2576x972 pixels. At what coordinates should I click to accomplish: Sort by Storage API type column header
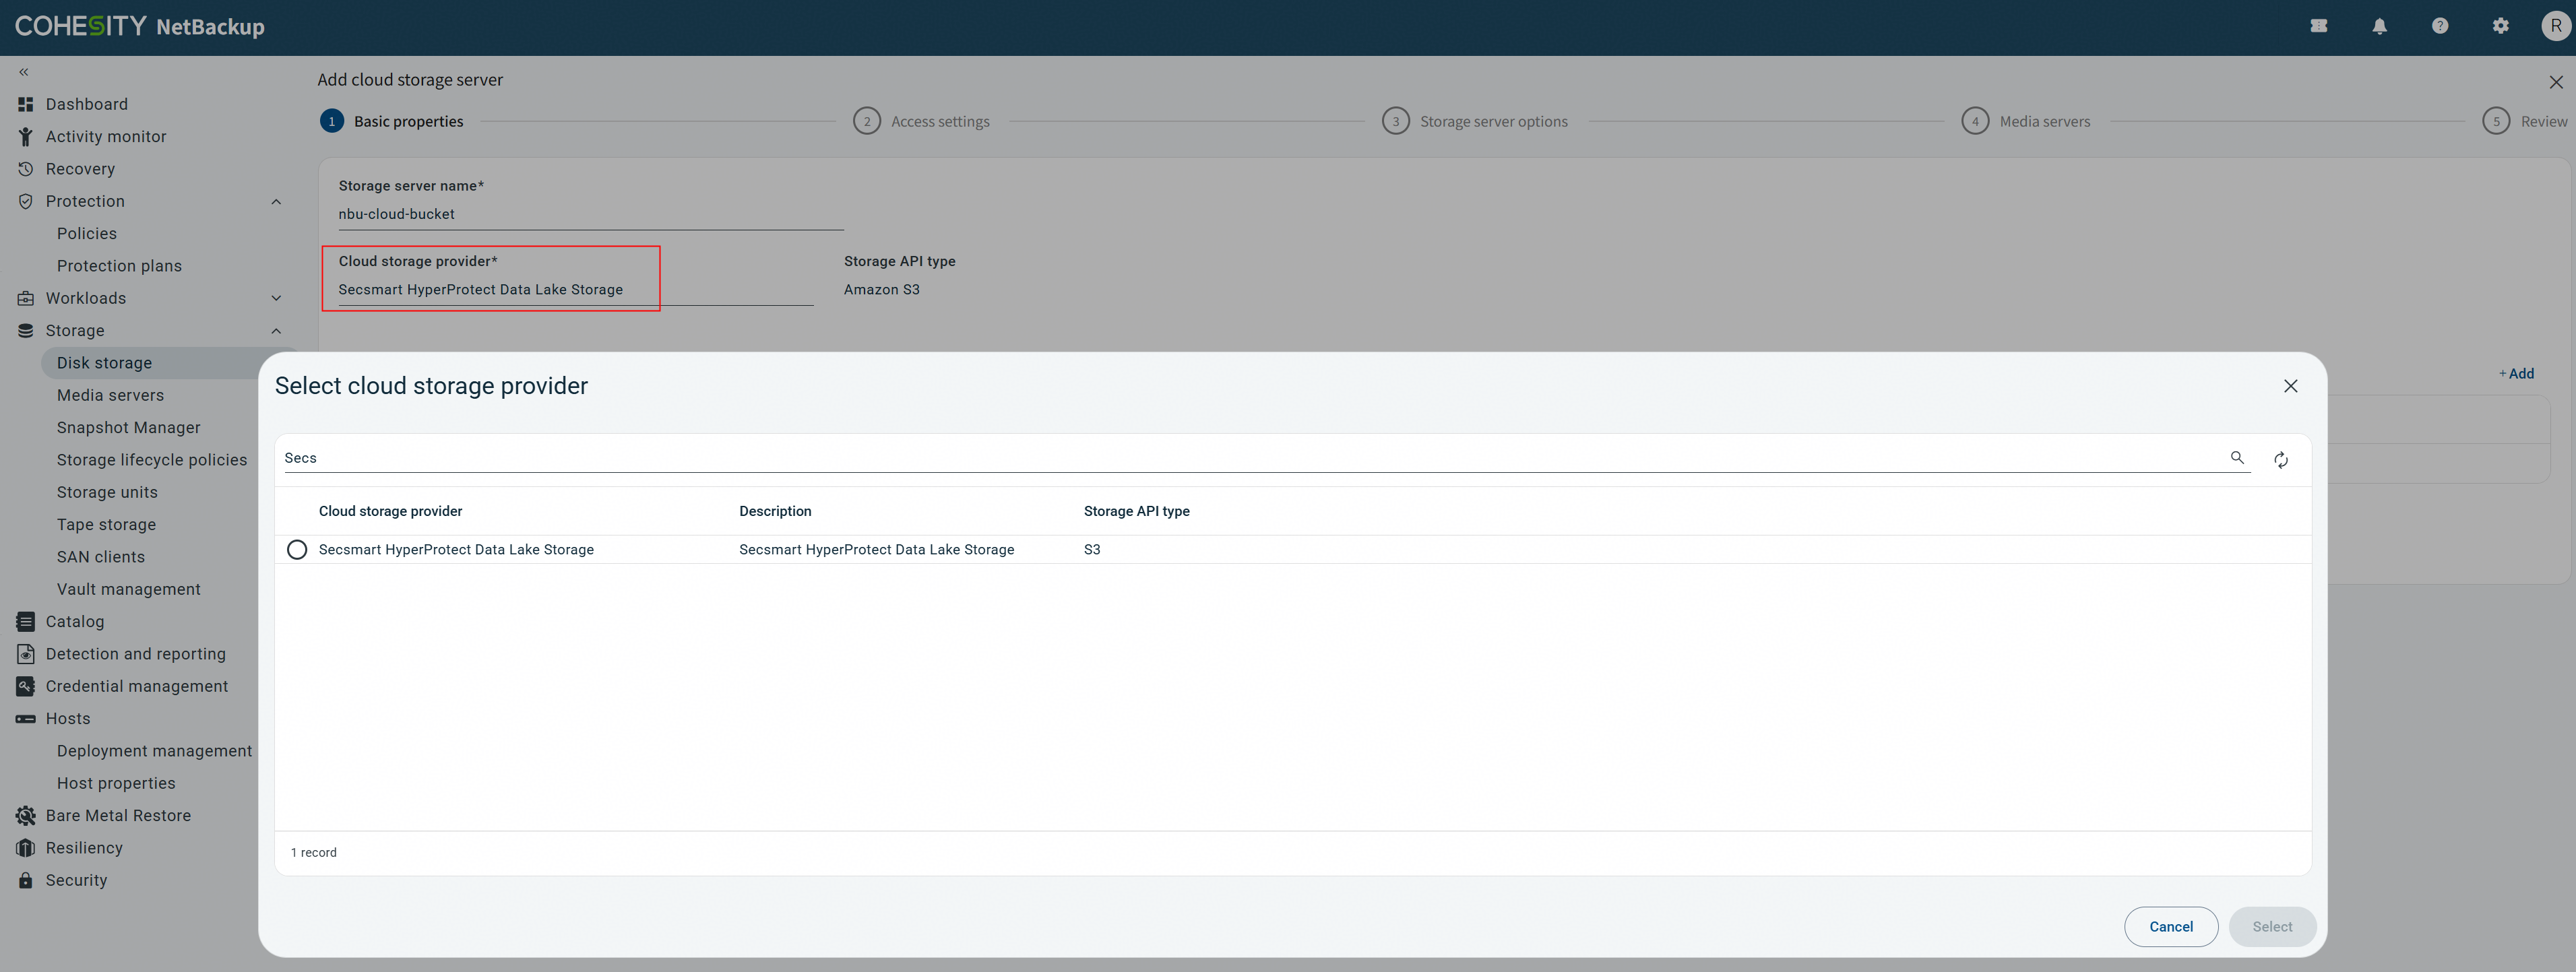coord(1136,512)
